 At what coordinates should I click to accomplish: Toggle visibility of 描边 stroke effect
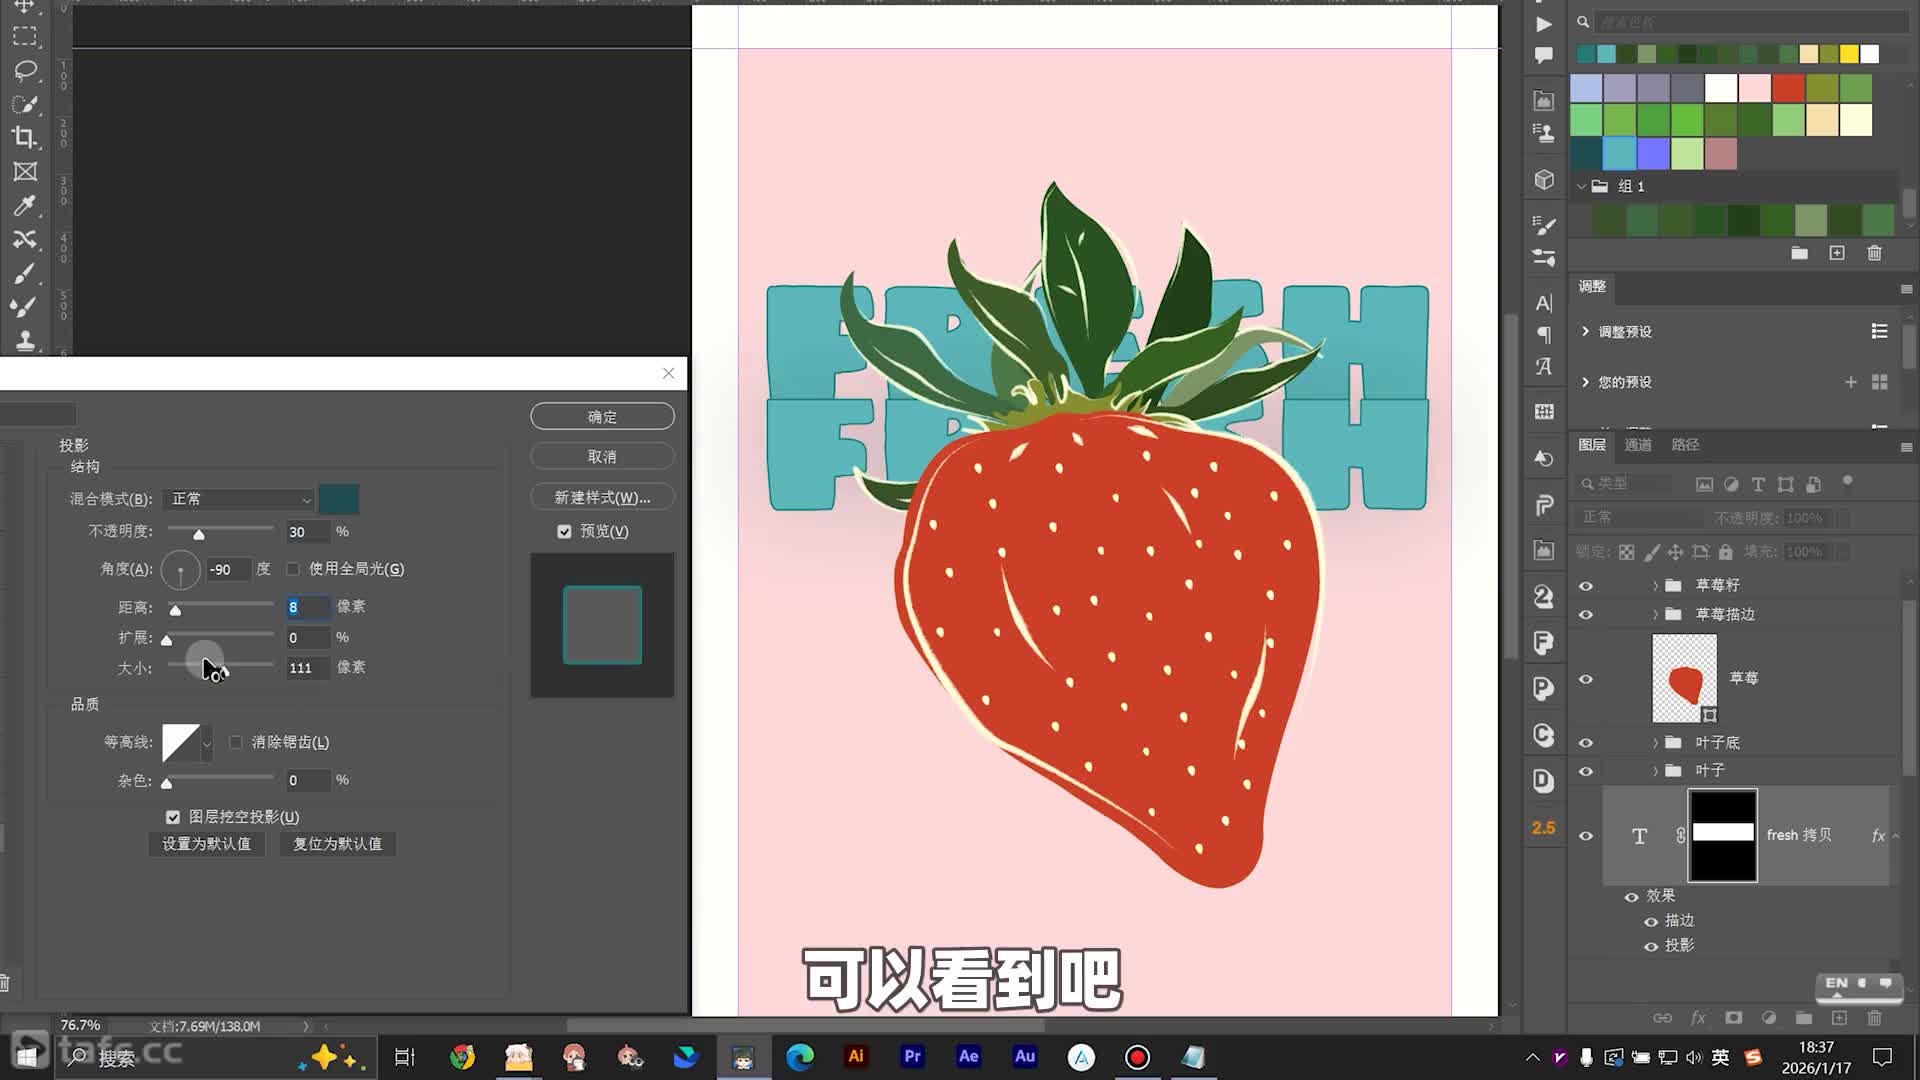click(x=1651, y=921)
